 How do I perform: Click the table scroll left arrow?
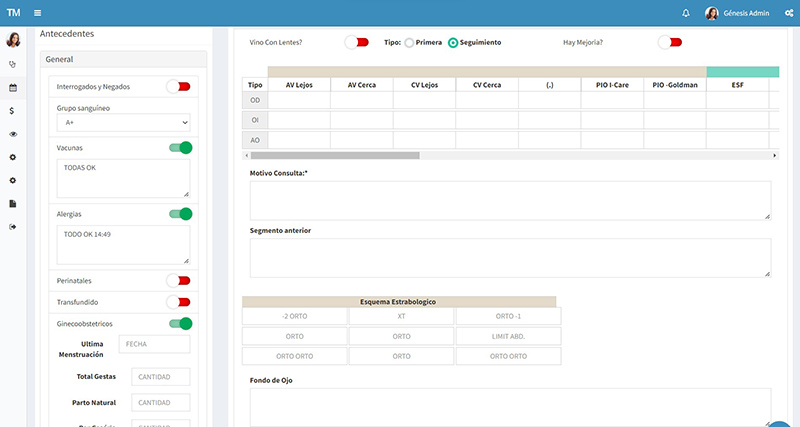pos(247,156)
